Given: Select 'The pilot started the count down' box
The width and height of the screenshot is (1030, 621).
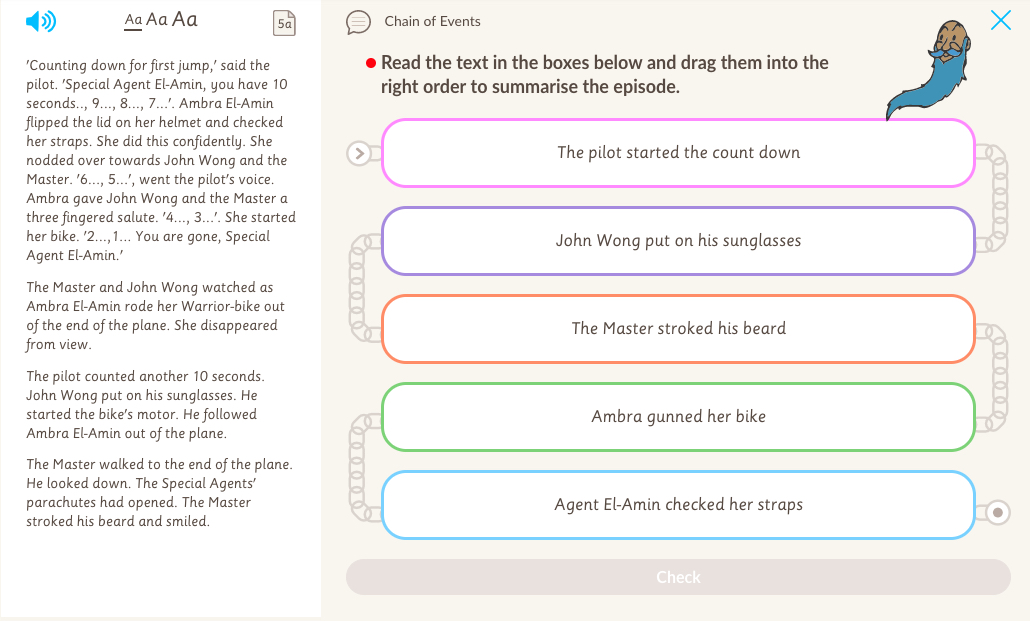Looking at the screenshot, I should click(678, 153).
